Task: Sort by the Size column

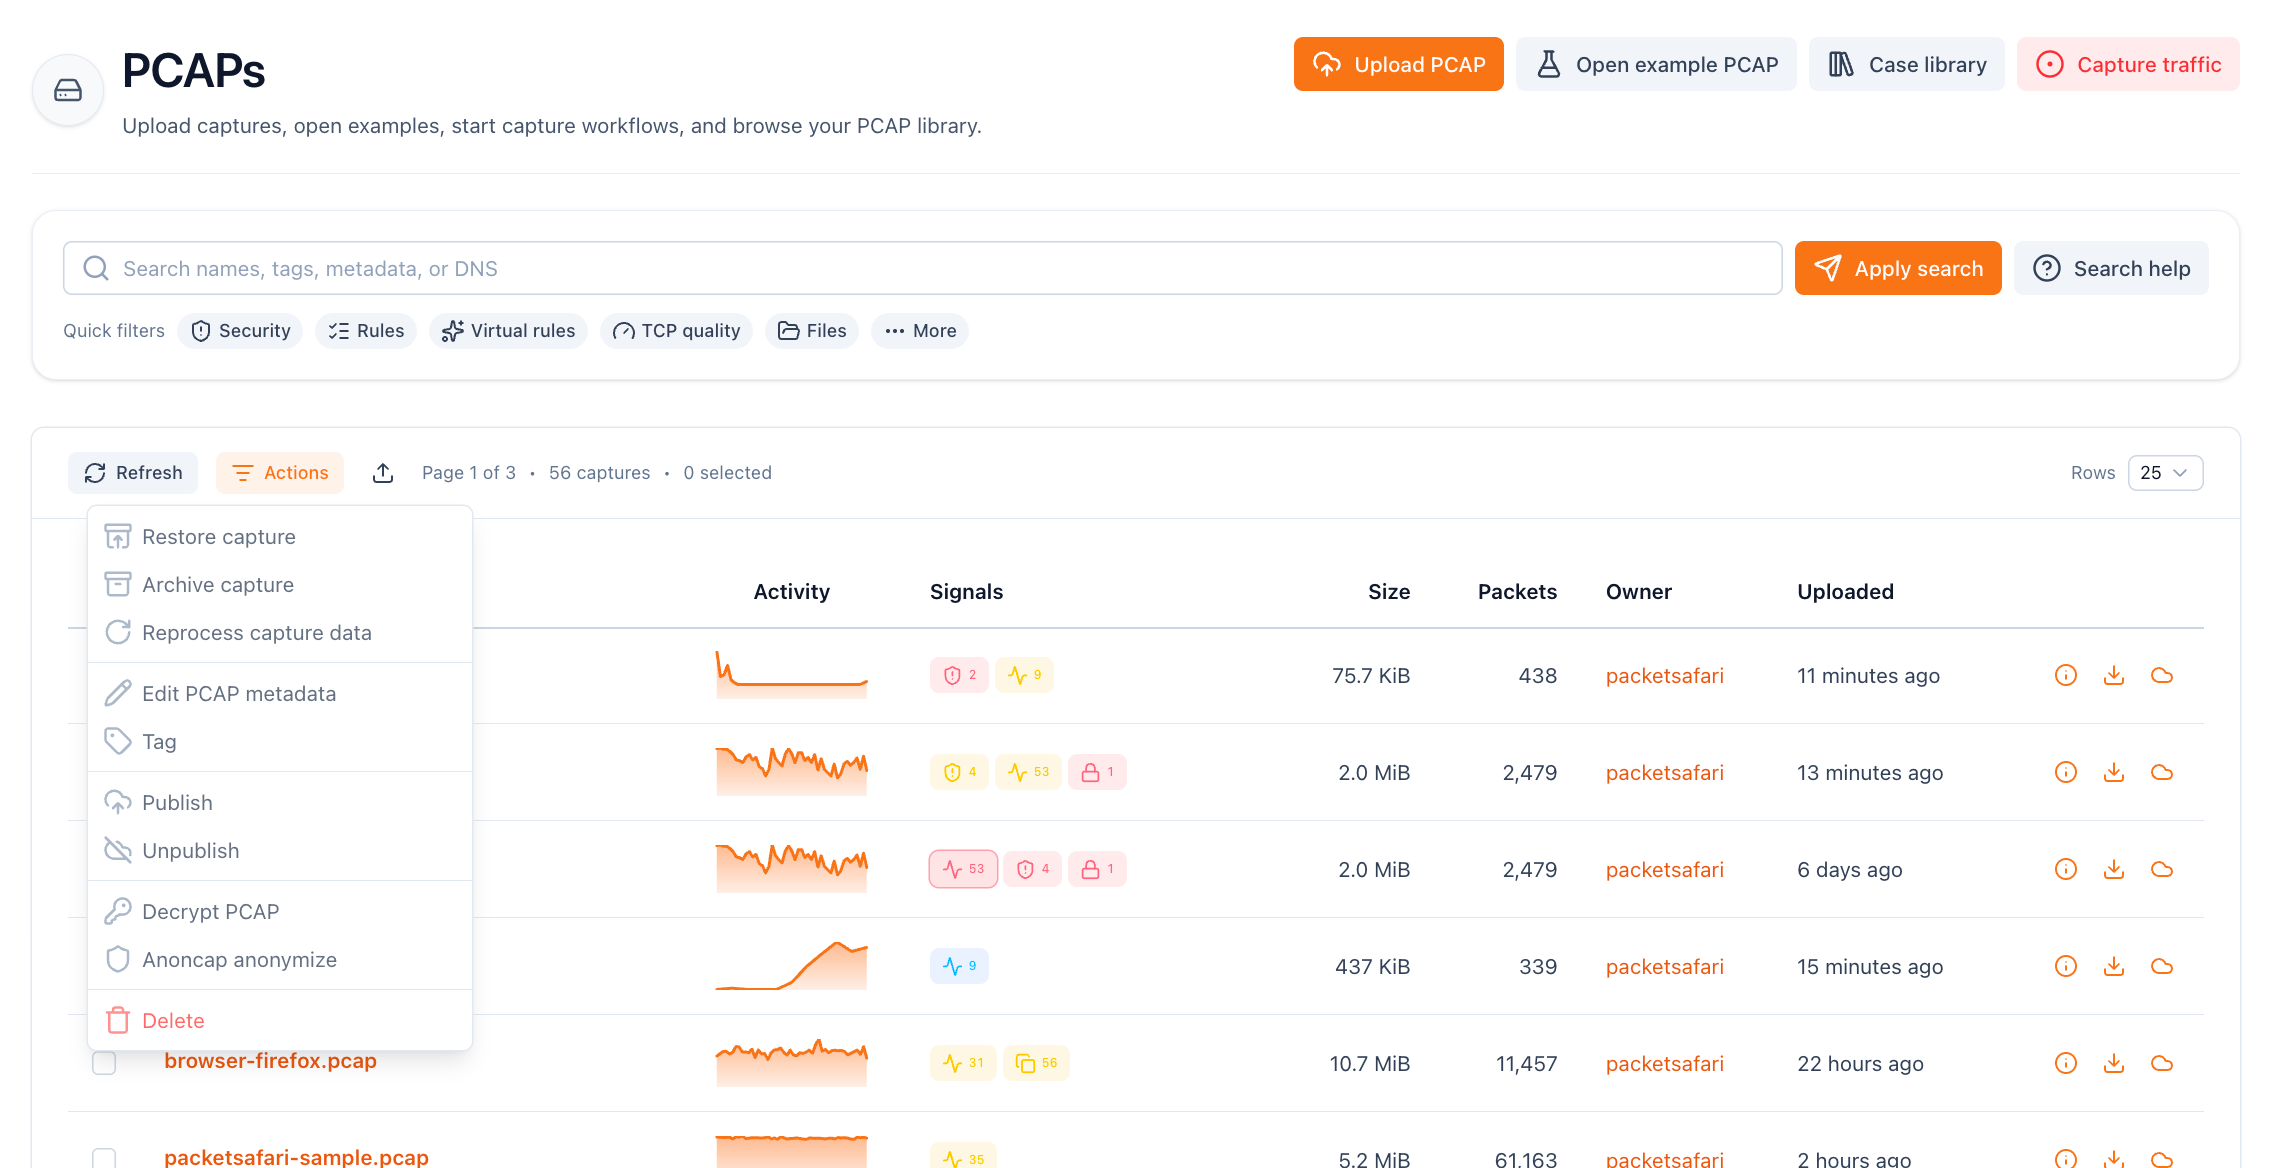Action: click(x=1389, y=592)
